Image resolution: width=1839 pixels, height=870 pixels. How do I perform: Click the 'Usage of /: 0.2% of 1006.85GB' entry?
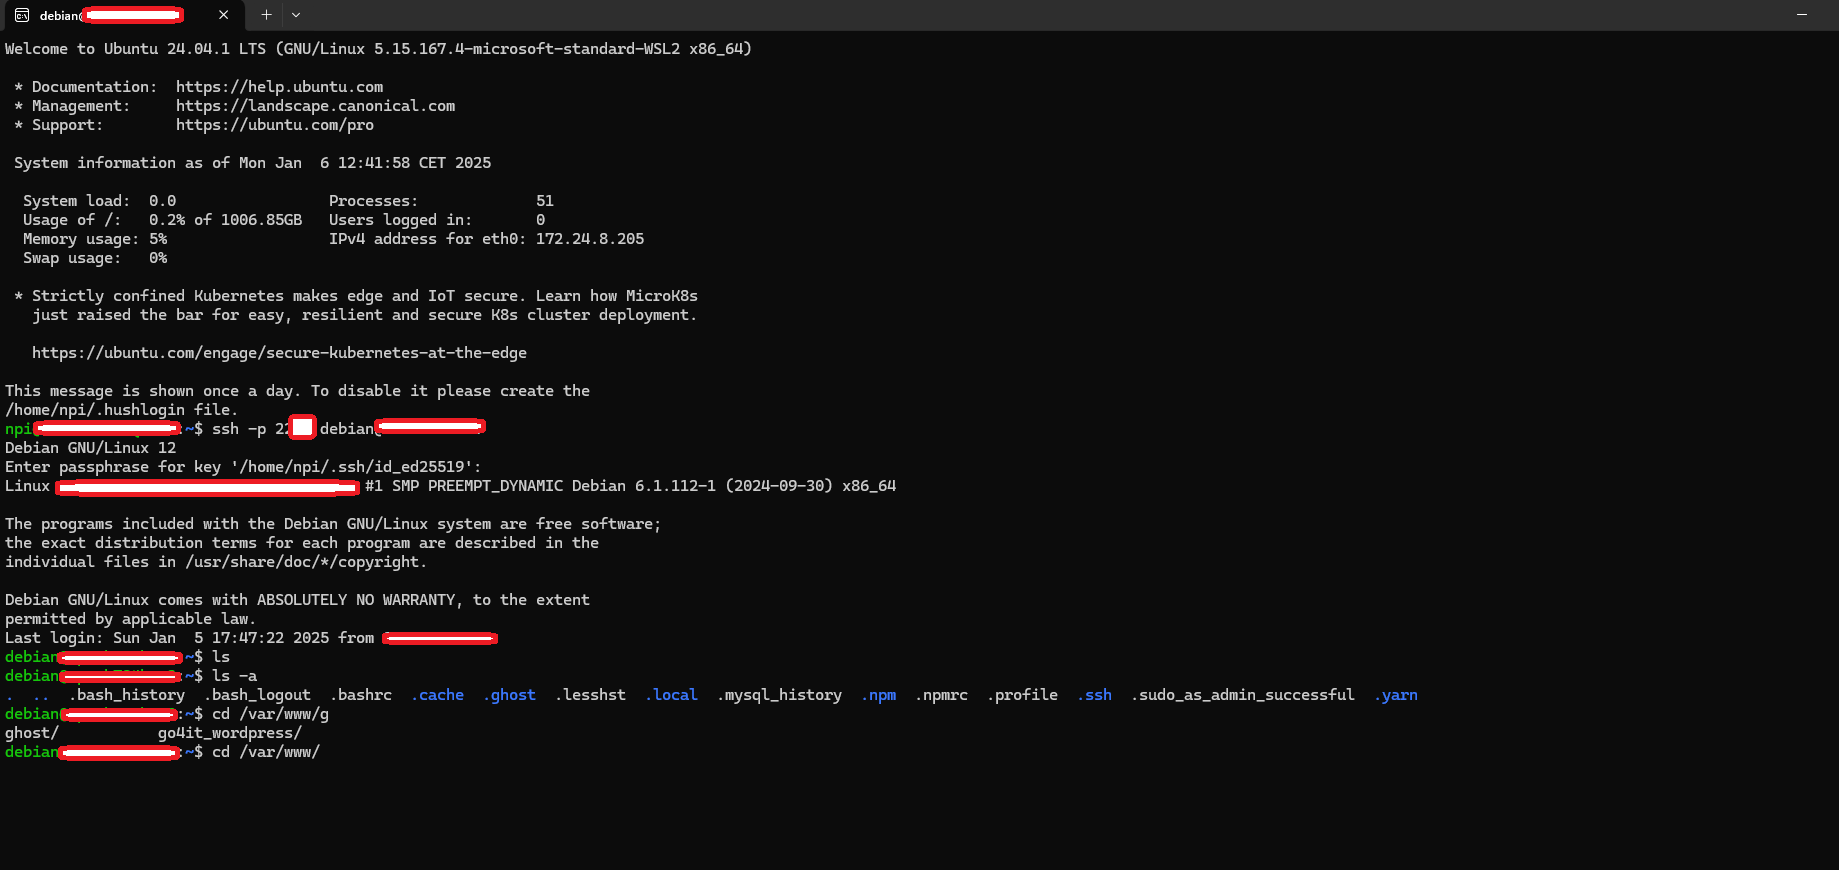pos(162,220)
